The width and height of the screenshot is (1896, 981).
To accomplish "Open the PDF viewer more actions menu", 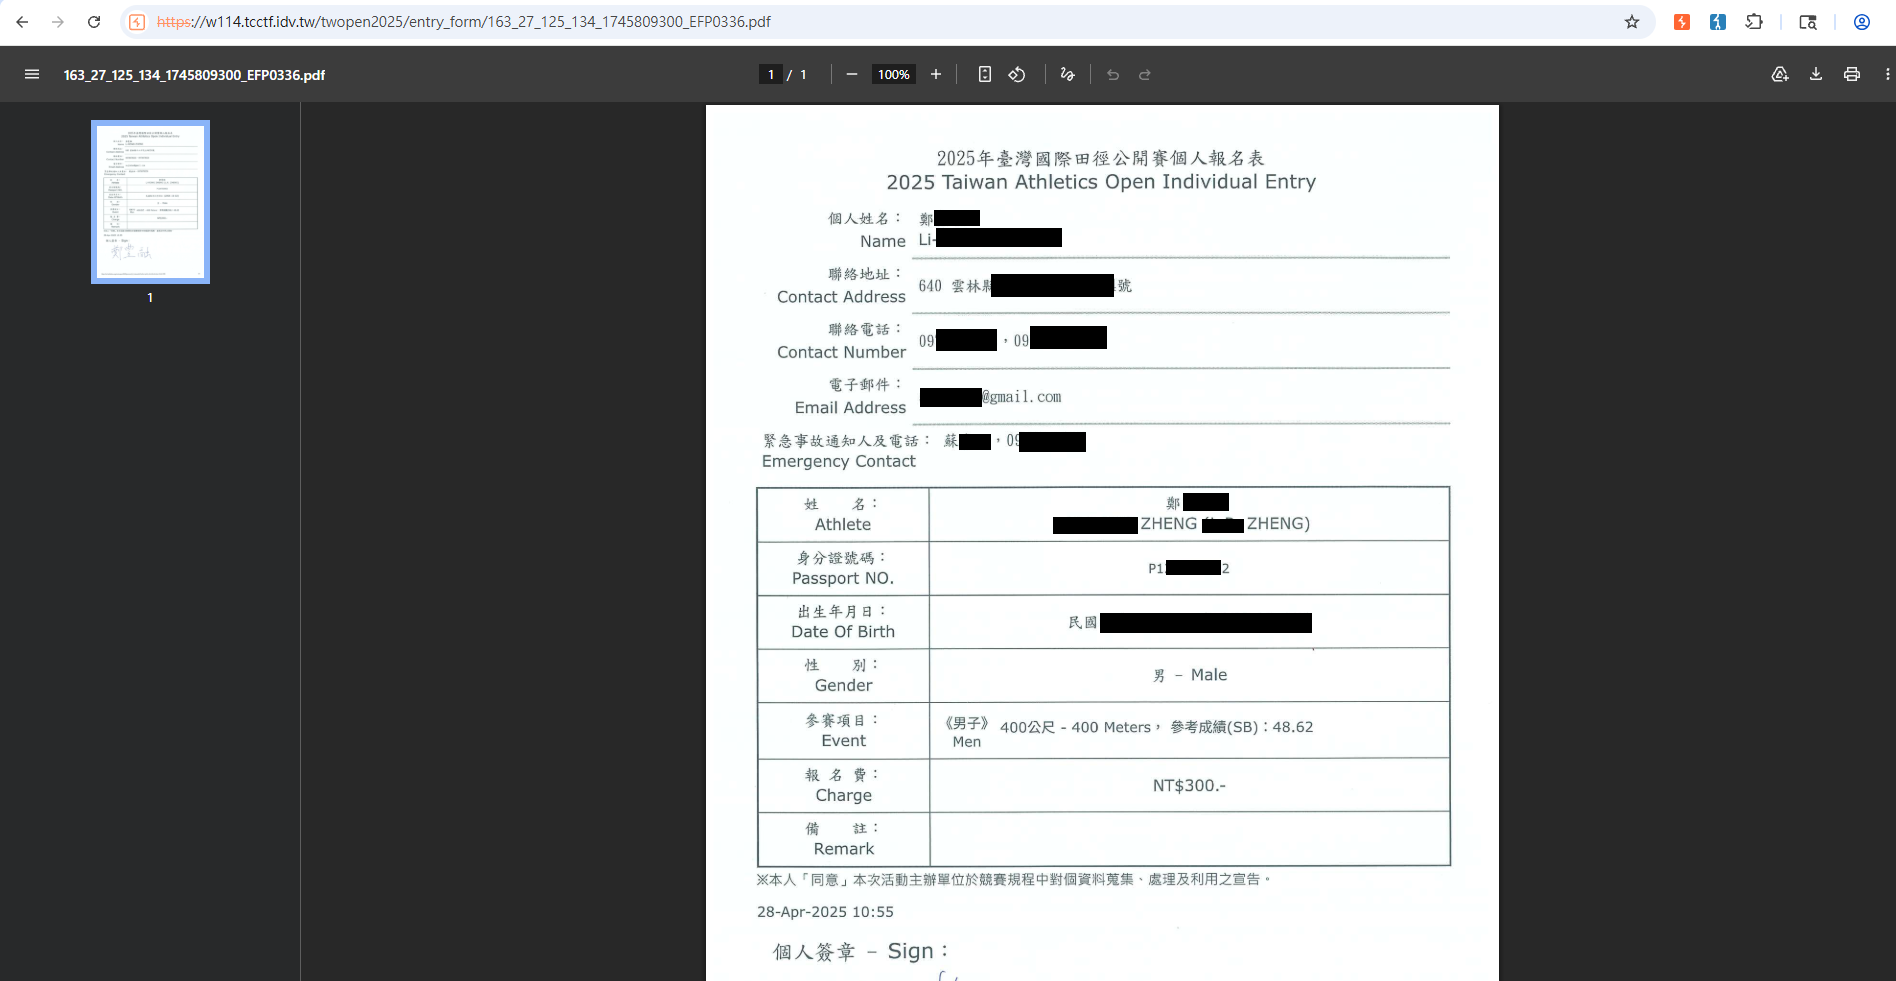I will pos(1887,74).
